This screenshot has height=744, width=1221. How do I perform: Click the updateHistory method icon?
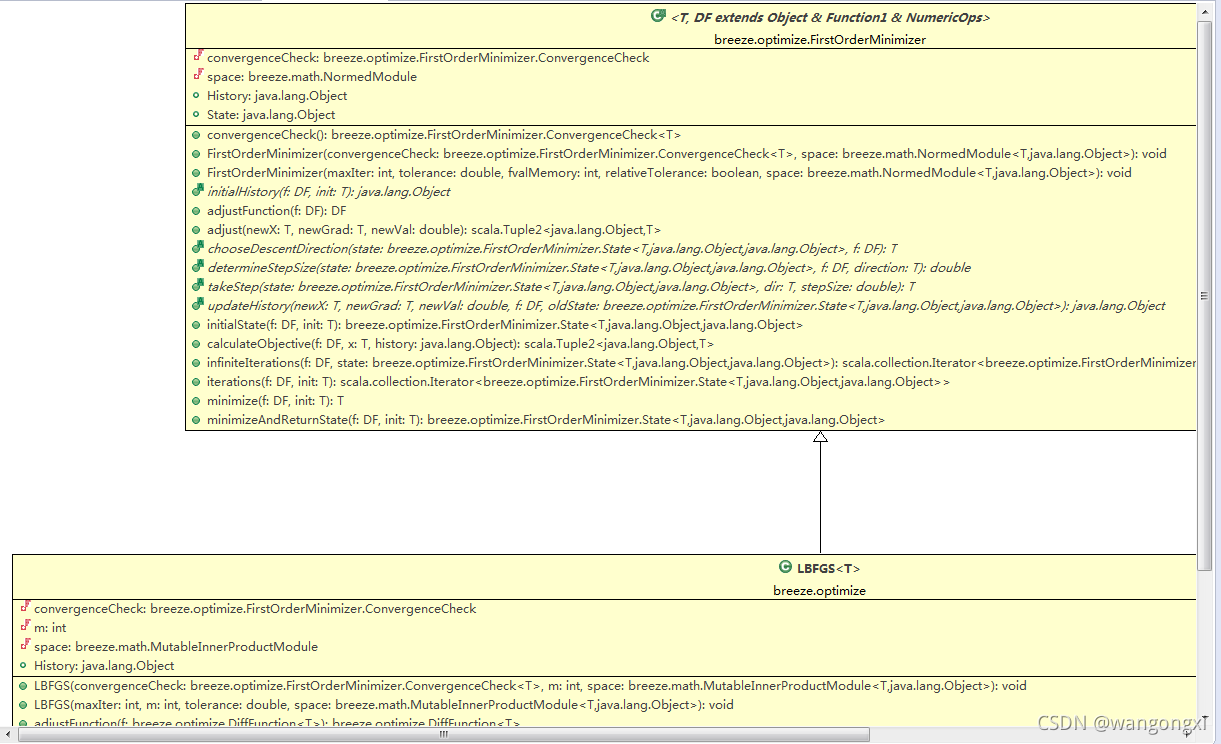pyautogui.click(x=197, y=305)
